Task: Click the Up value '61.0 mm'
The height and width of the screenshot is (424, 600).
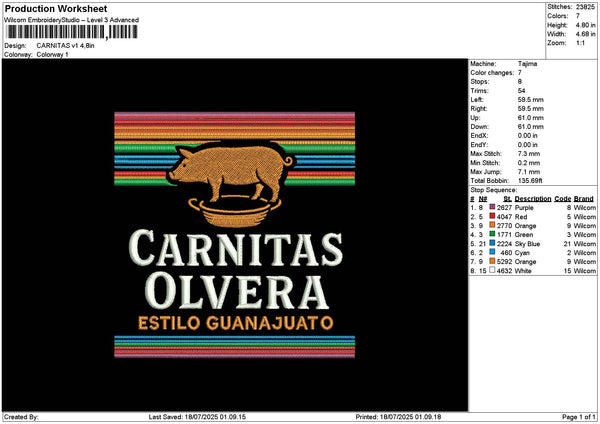Action: tap(530, 118)
